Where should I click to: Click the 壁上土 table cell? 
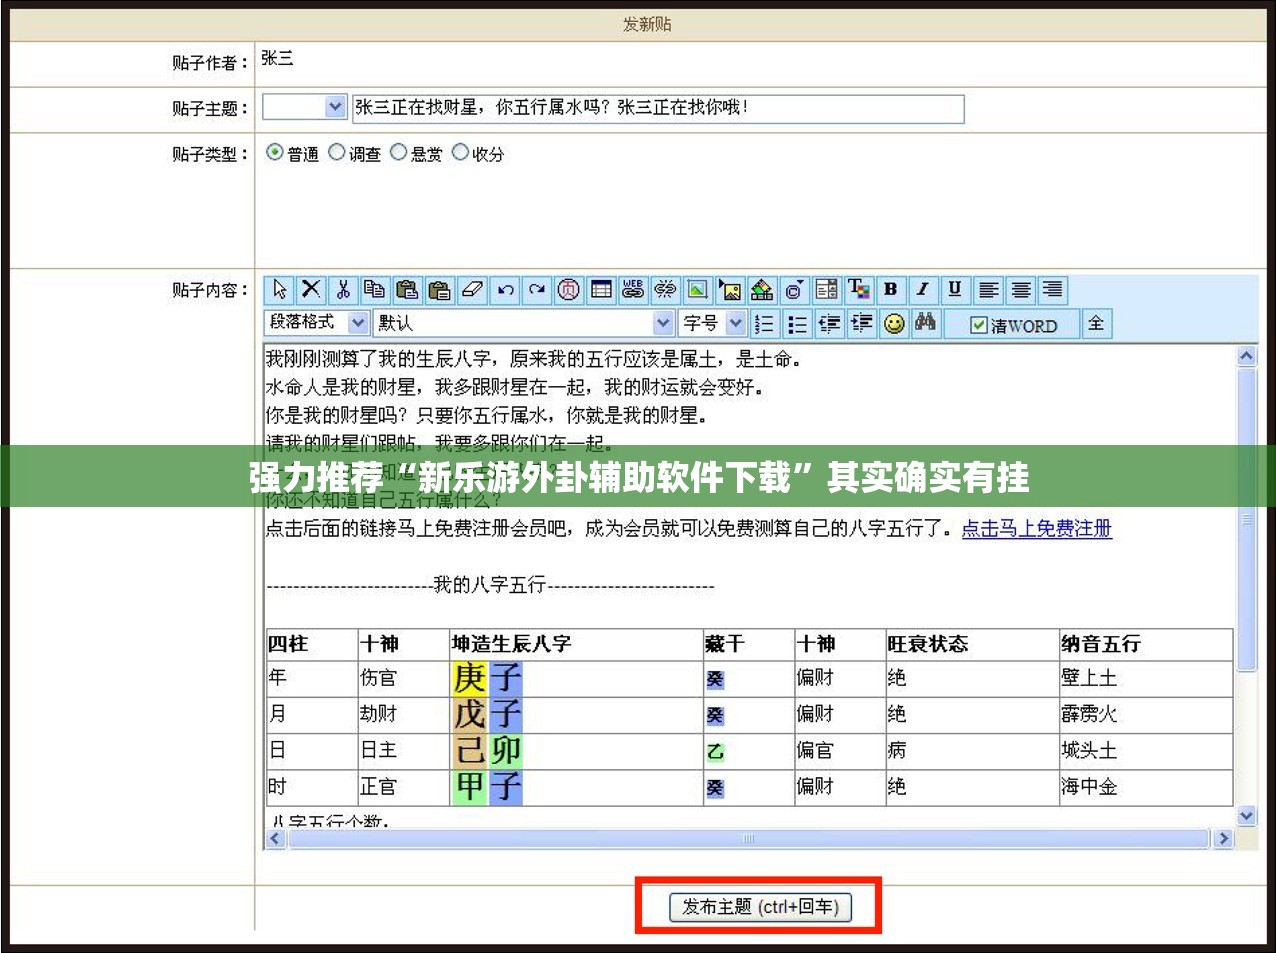click(x=1146, y=678)
